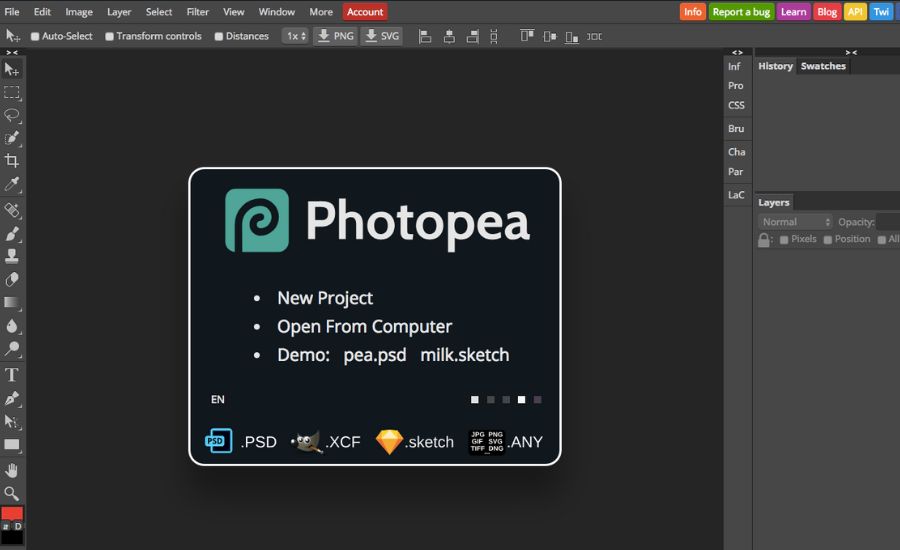Select the Crop tool
The image size is (900, 550).
pos(12,161)
